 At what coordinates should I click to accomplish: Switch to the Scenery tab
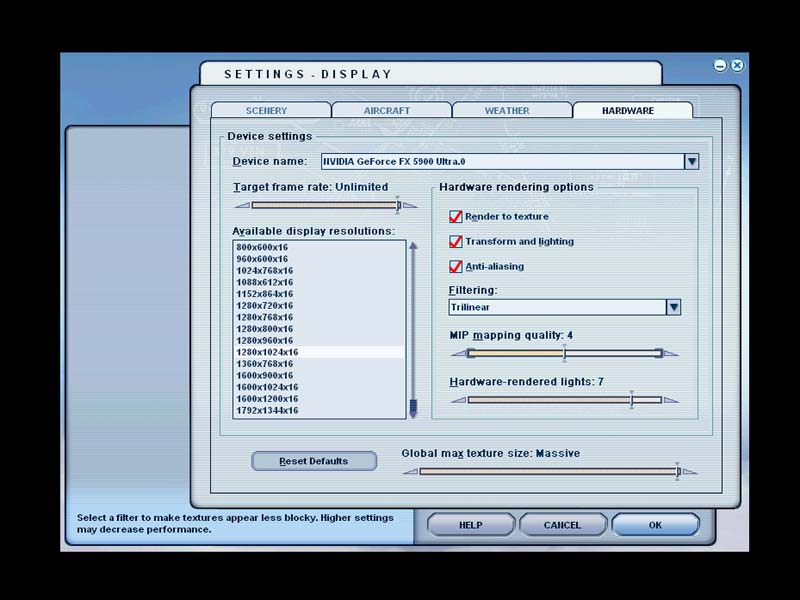(x=266, y=111)
